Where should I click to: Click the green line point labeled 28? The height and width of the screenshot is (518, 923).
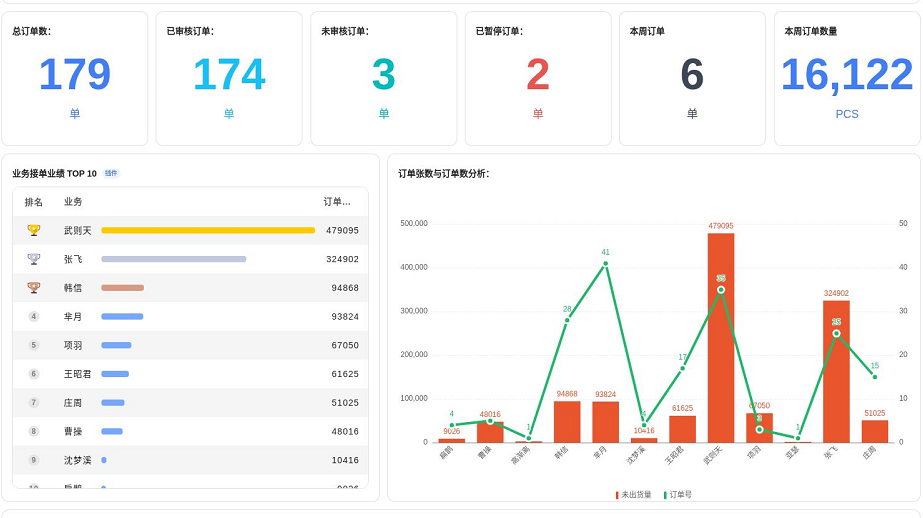point(567,320)
